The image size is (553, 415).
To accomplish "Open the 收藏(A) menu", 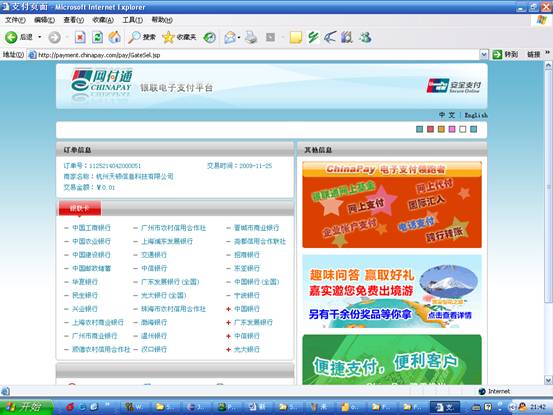I will pyautogui.click(x=103, y=20).
